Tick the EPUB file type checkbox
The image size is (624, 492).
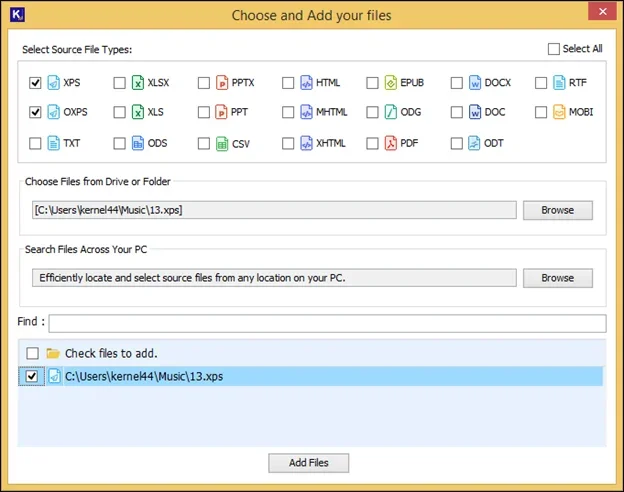click(x=372, y=83)
